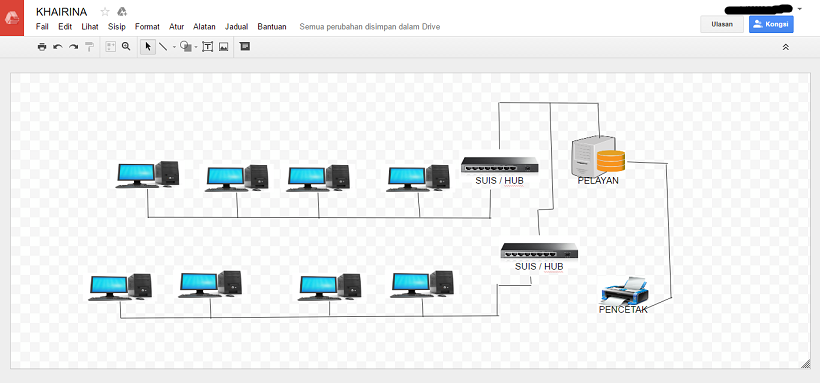The image size is (820, 383).
Task: Open the Google Drawings home logo
Action: coord(12,18)
